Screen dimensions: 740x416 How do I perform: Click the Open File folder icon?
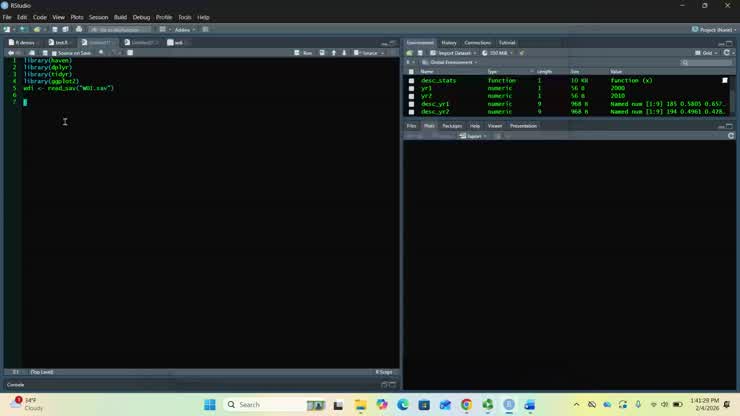point(37,29)
